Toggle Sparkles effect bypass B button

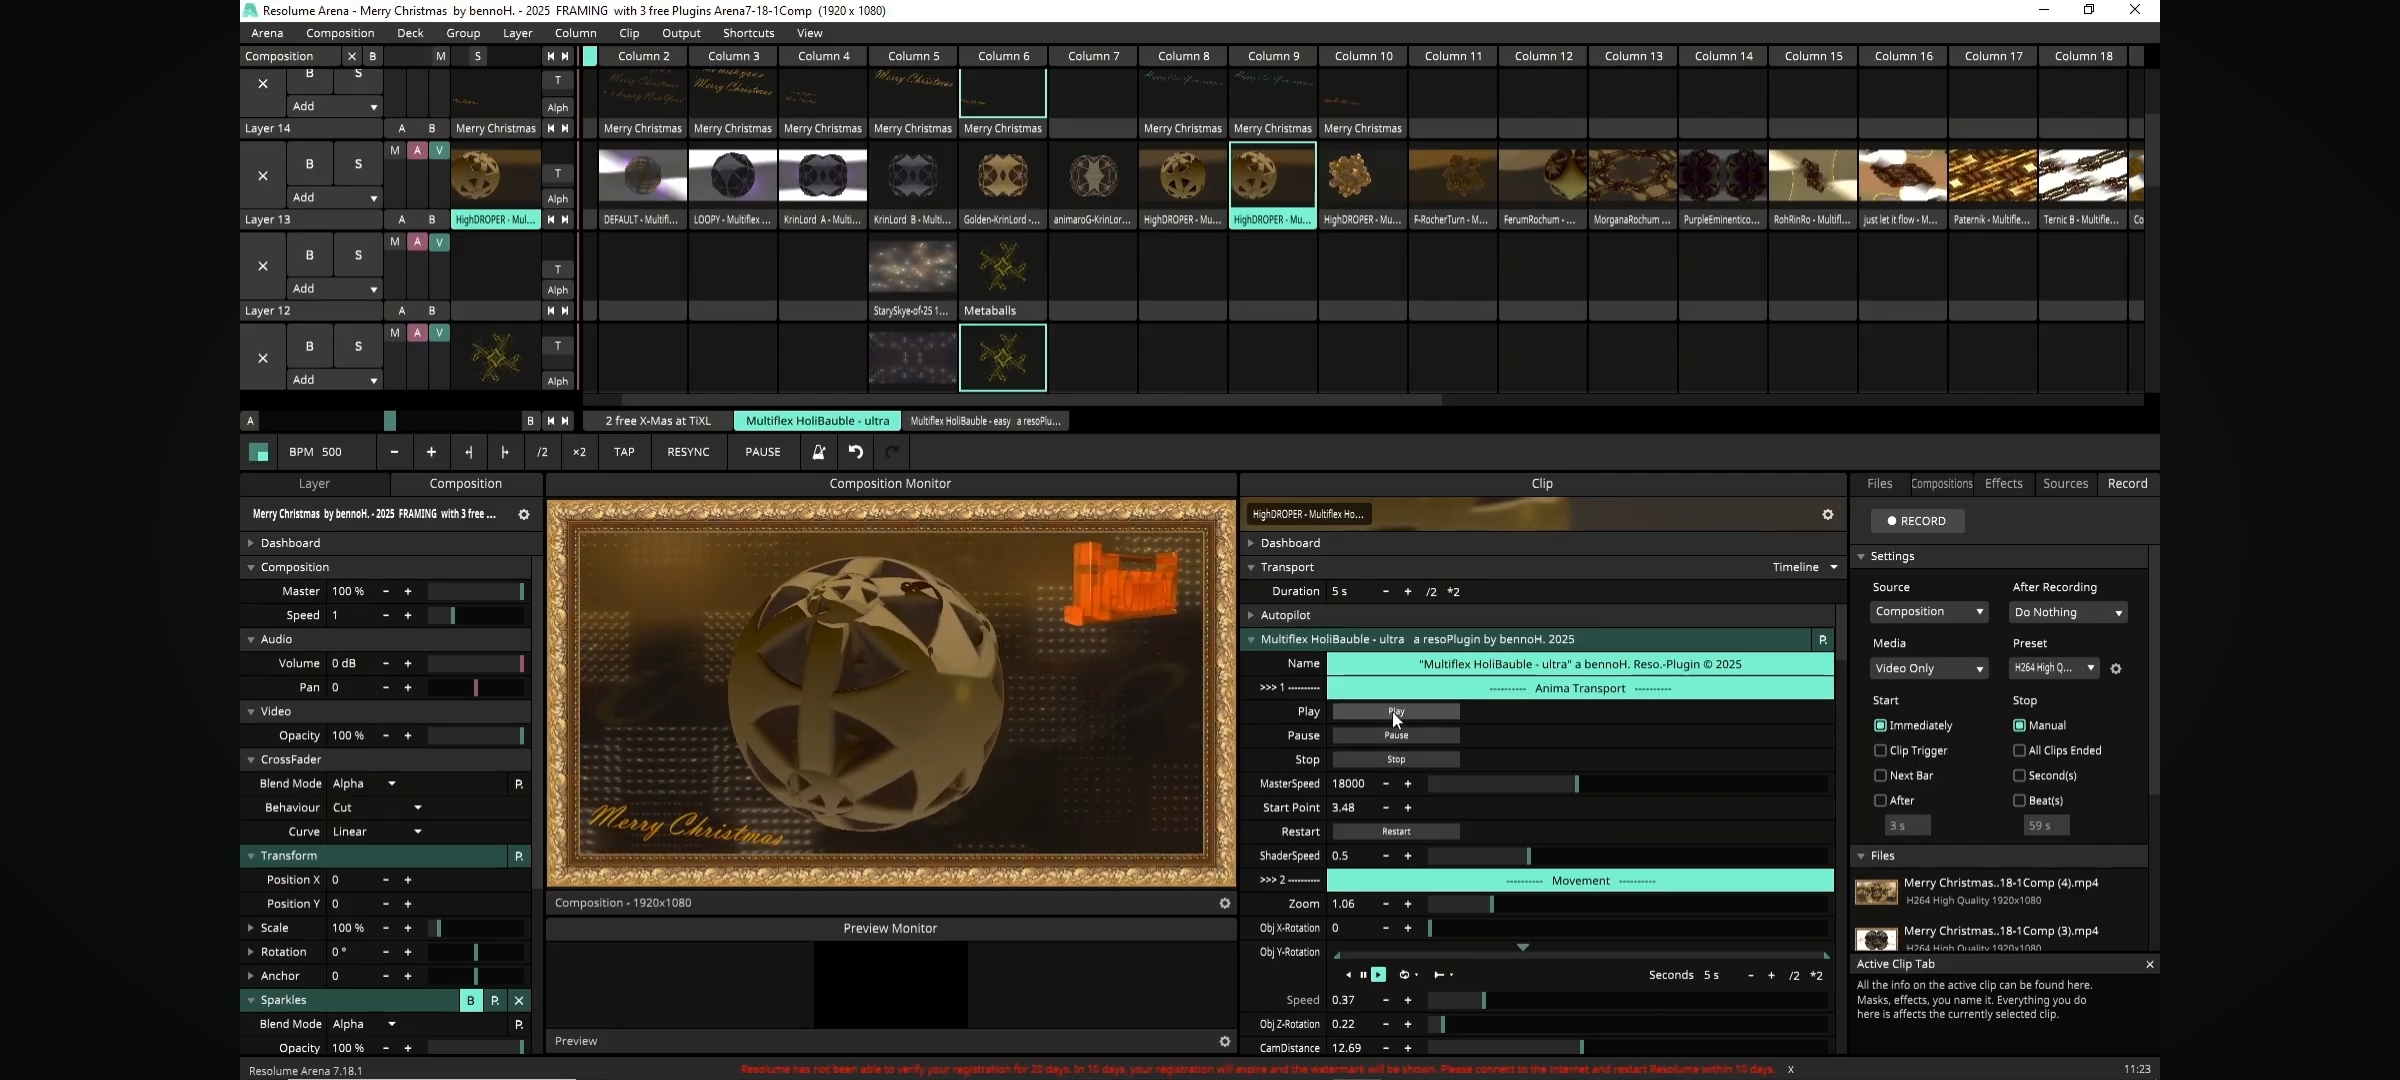470,1000
